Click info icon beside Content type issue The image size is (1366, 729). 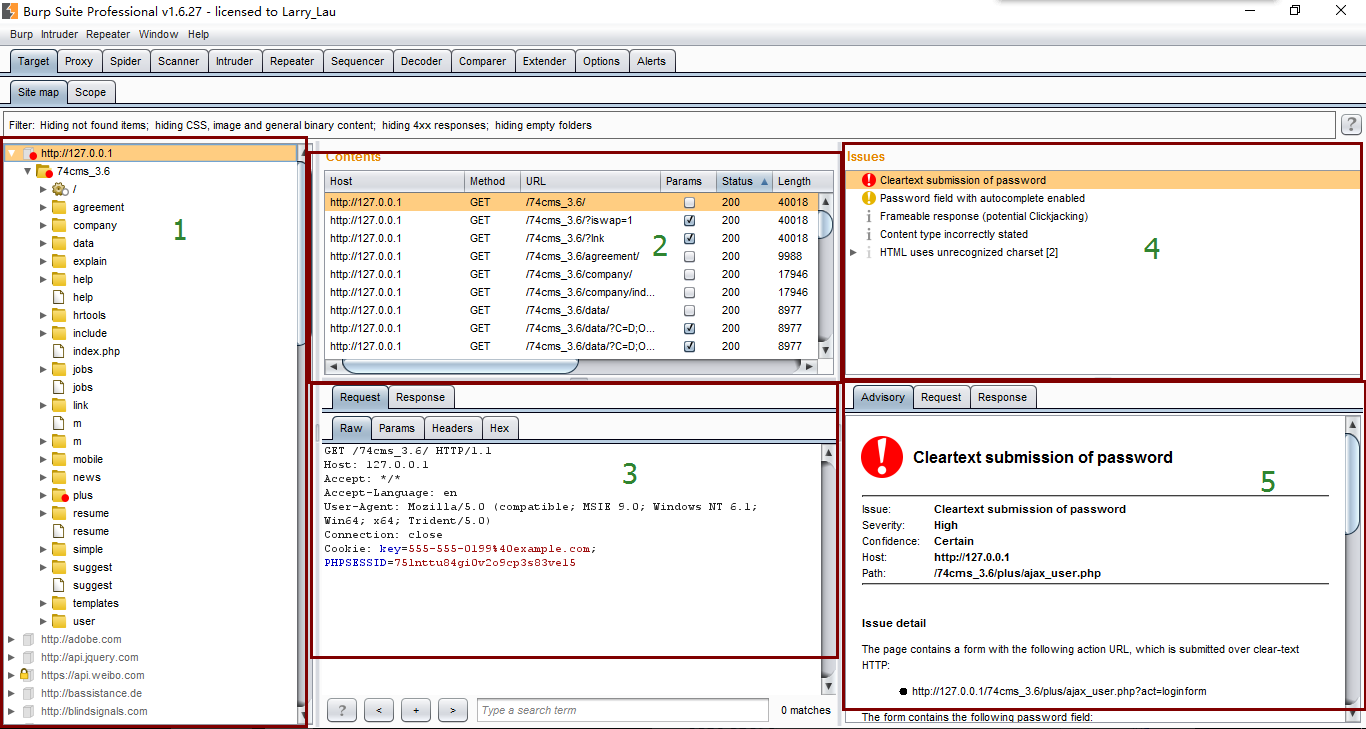click(868, 234)
